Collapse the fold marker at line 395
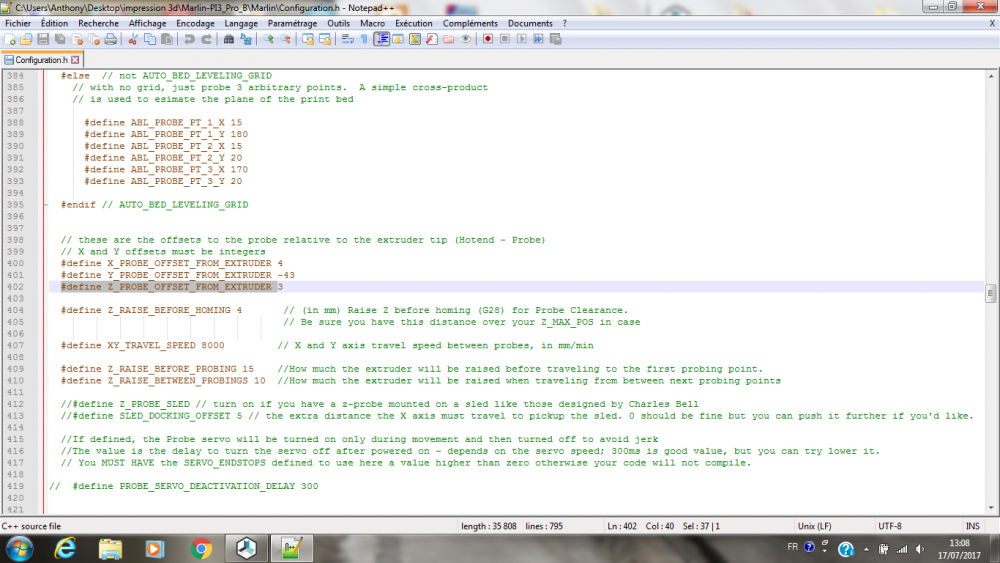Screen dimensions: 1000x563 point(46,205)
